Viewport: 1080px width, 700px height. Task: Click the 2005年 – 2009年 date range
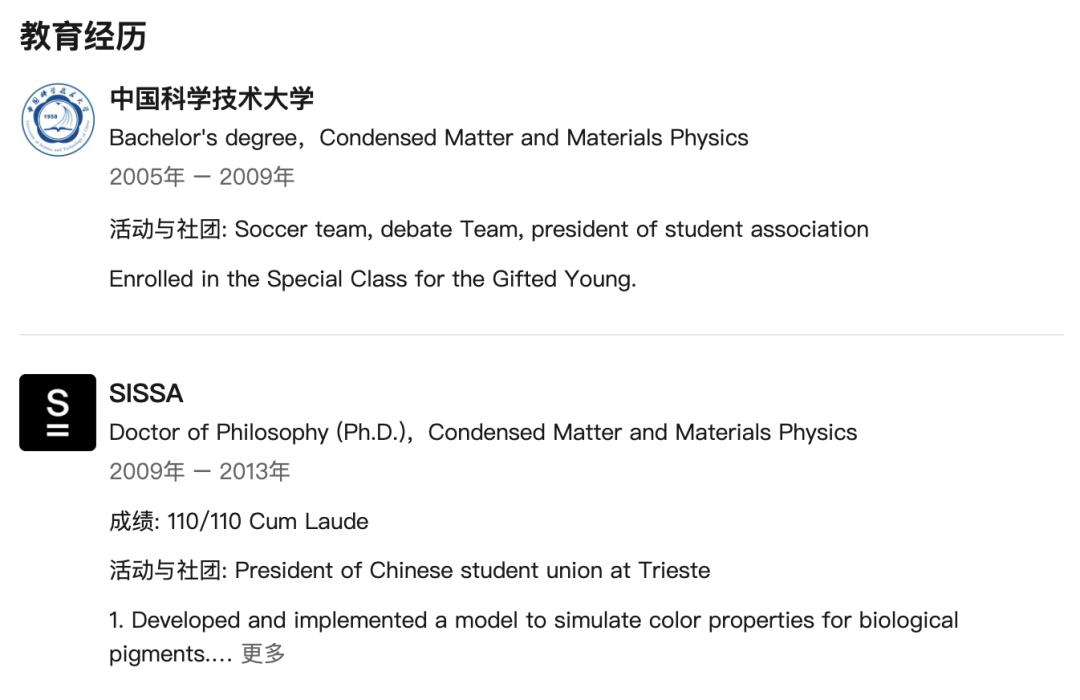(x=201, y=177)
